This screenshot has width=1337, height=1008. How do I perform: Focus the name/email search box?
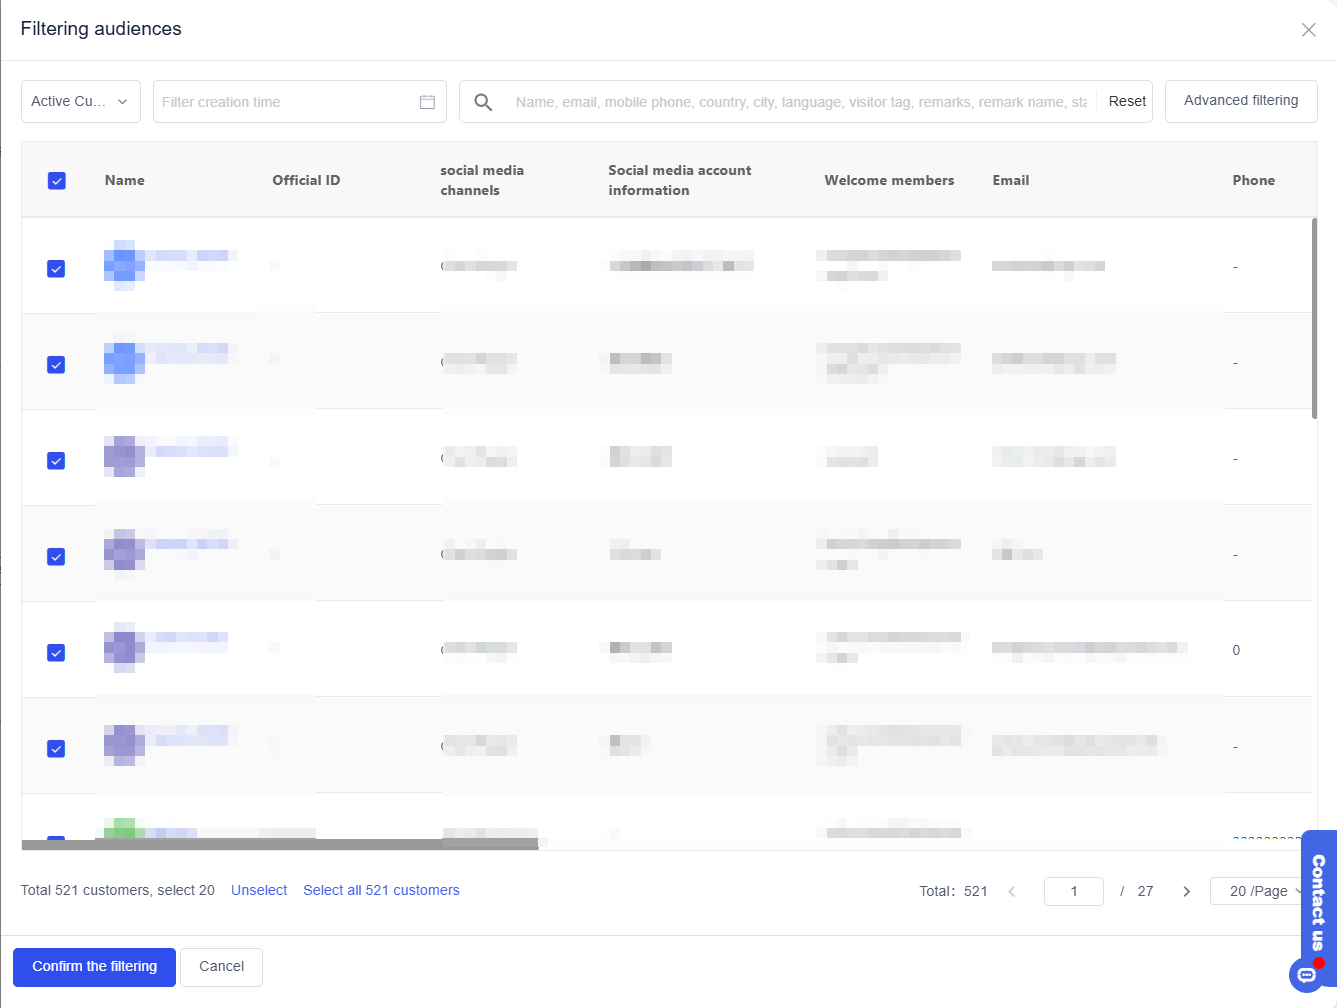800,102
